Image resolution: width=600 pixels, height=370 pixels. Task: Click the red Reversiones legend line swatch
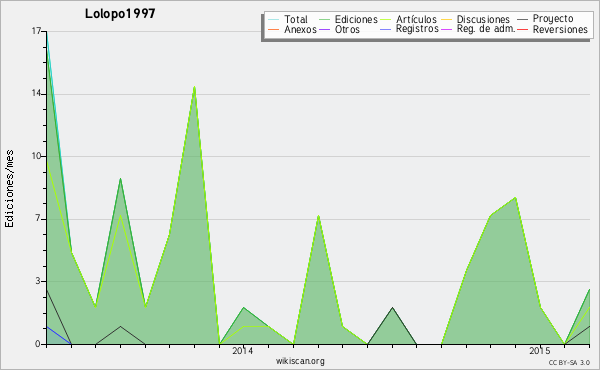522,29
